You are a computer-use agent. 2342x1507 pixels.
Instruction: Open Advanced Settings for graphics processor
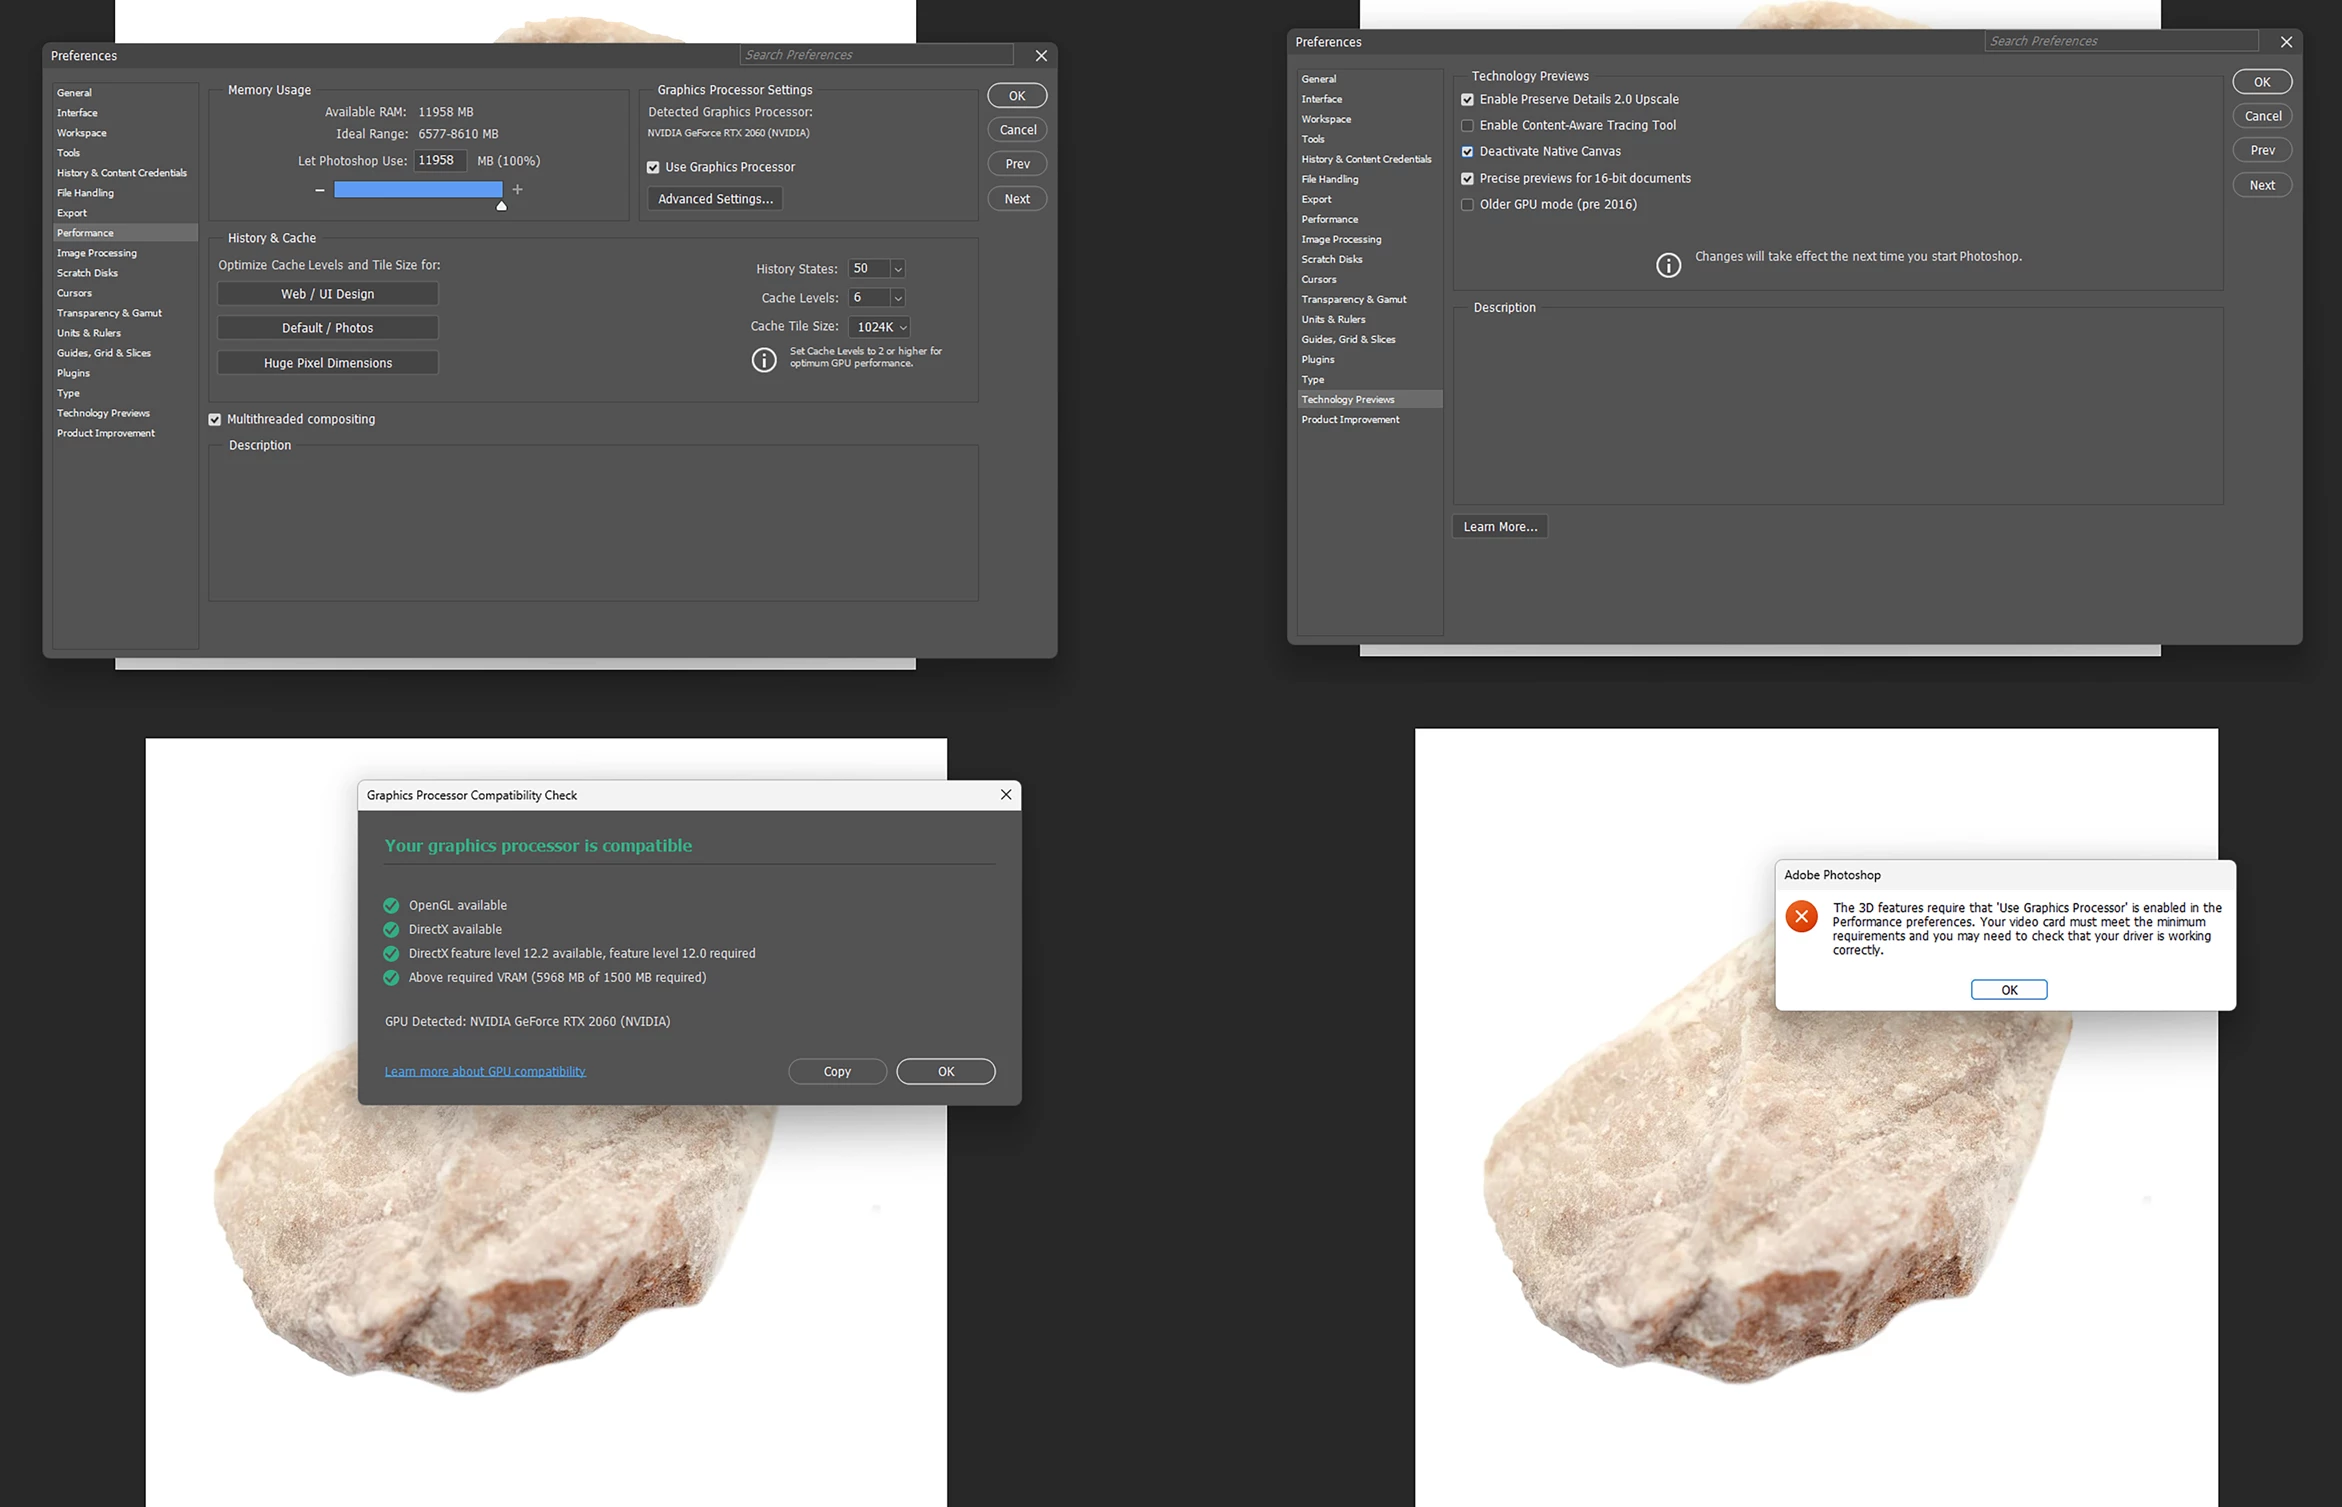[715, 199]
